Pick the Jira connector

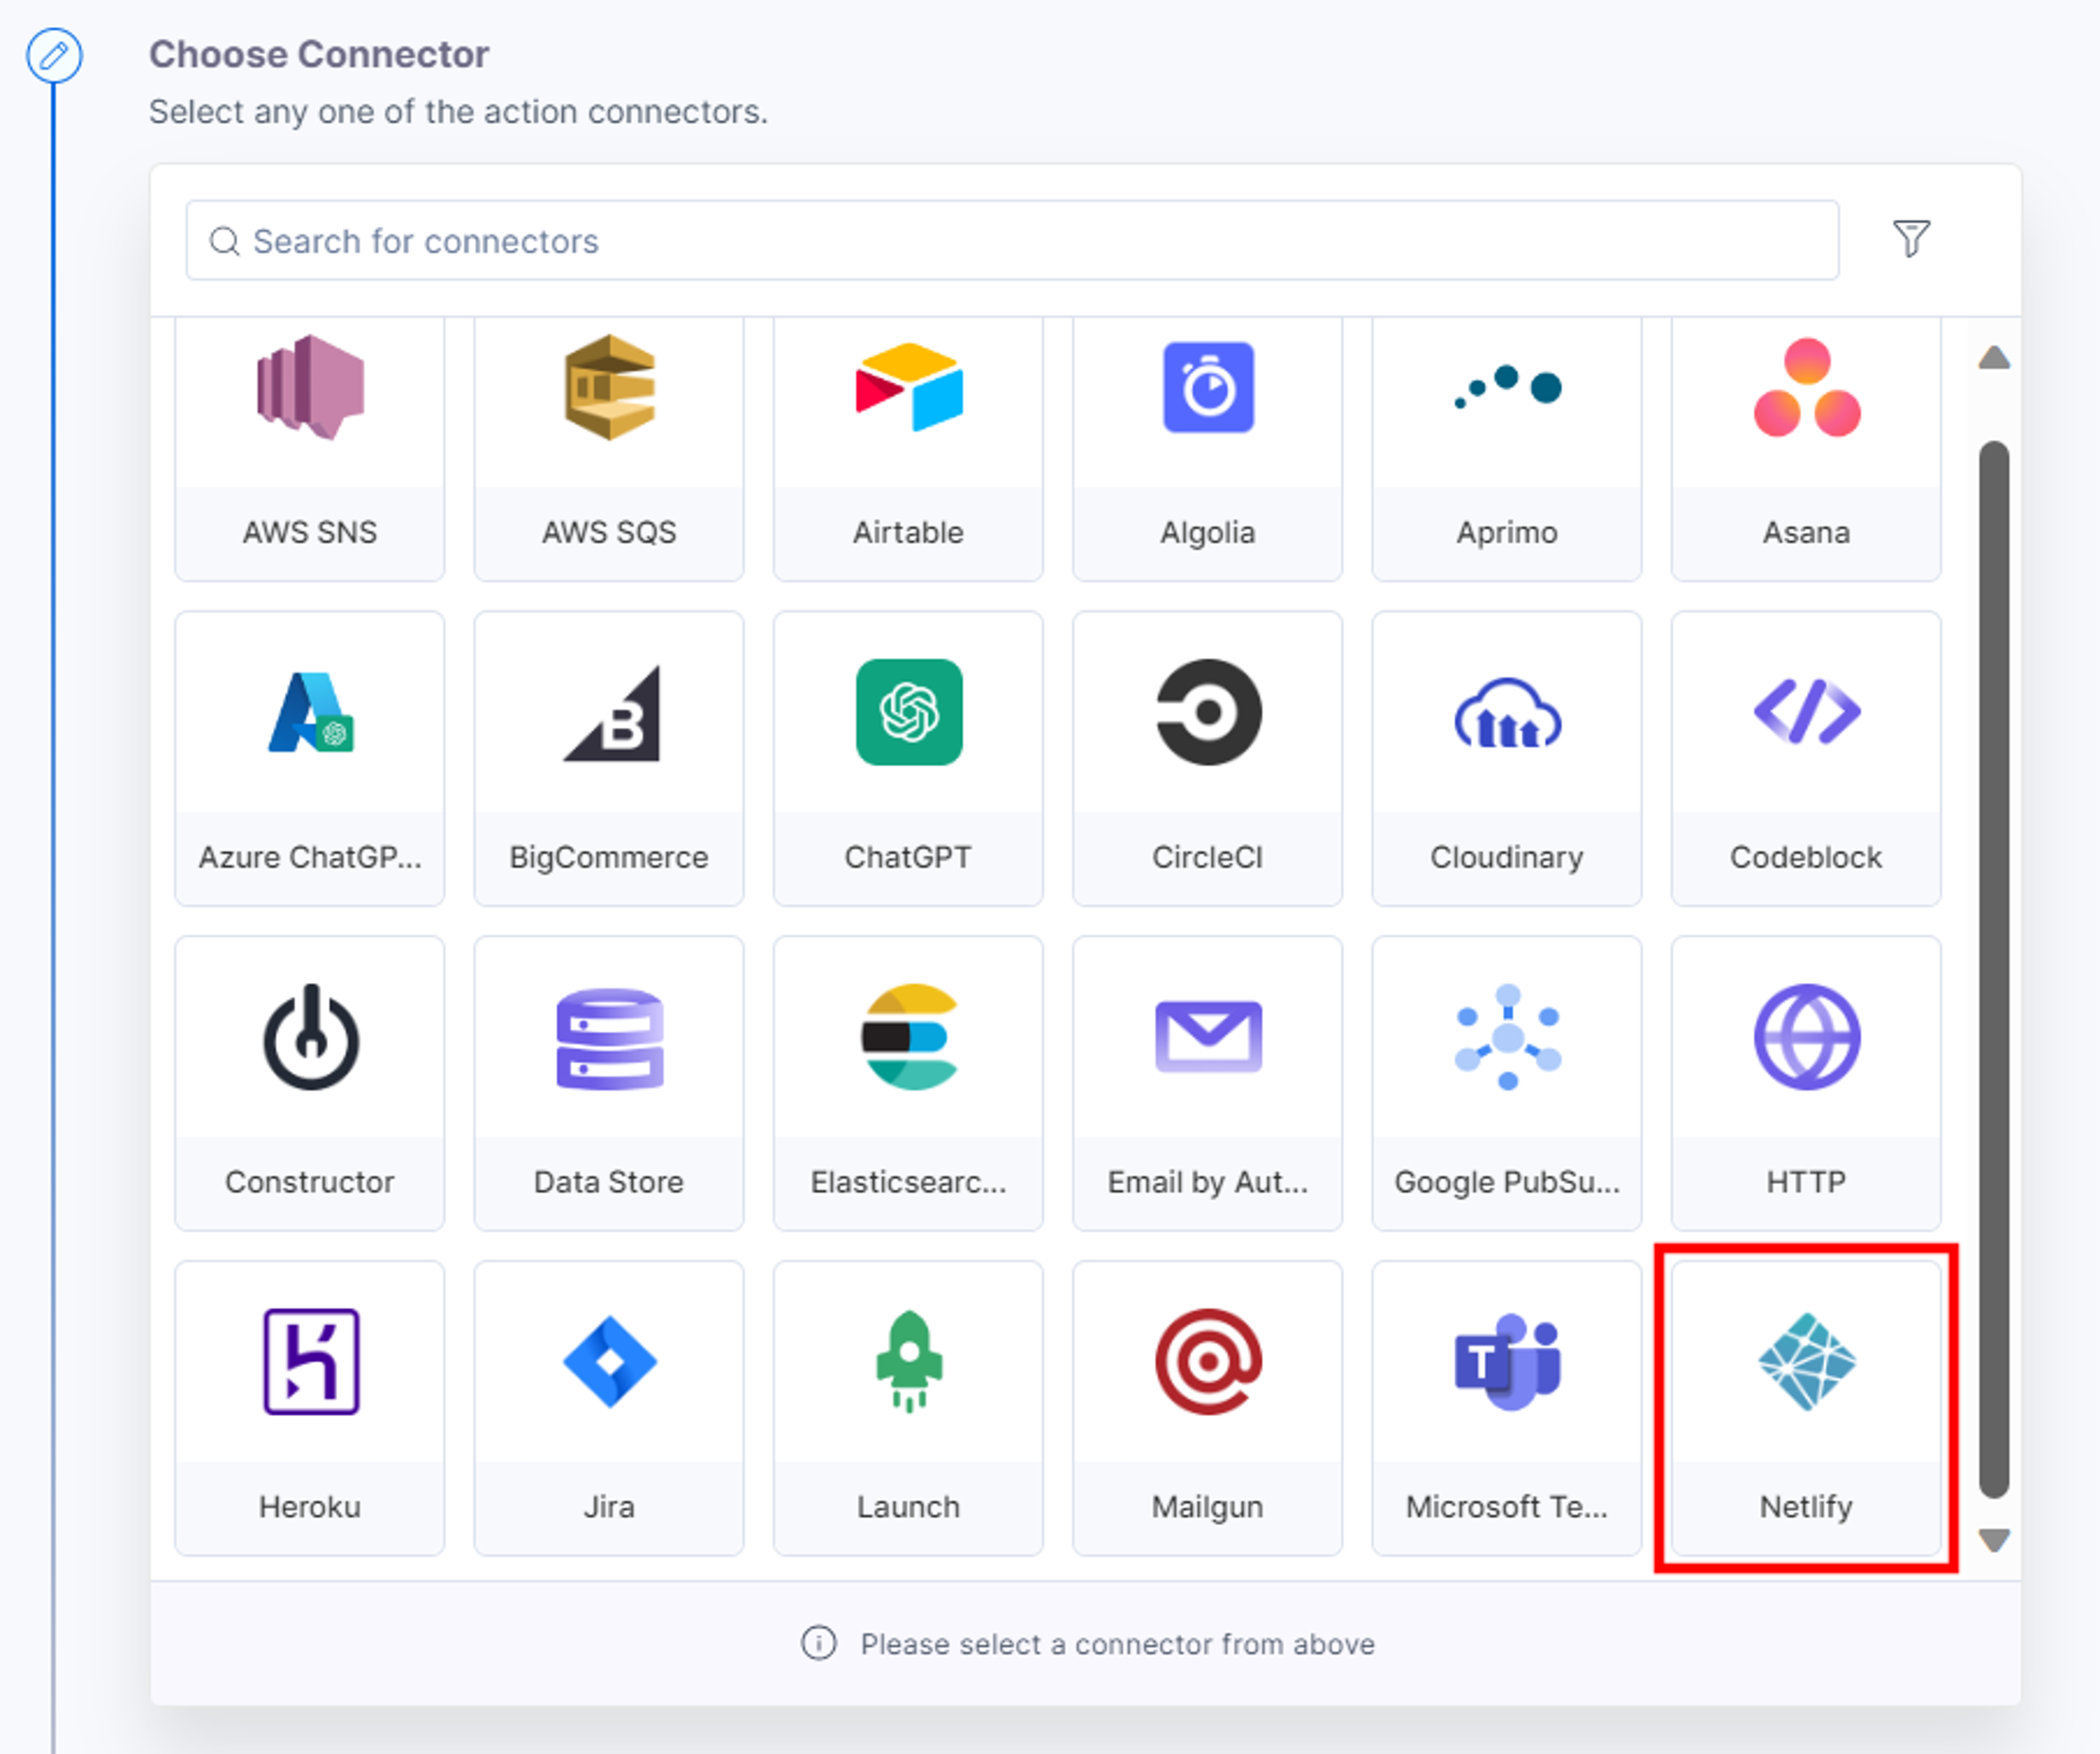(x=608, y=1408)
